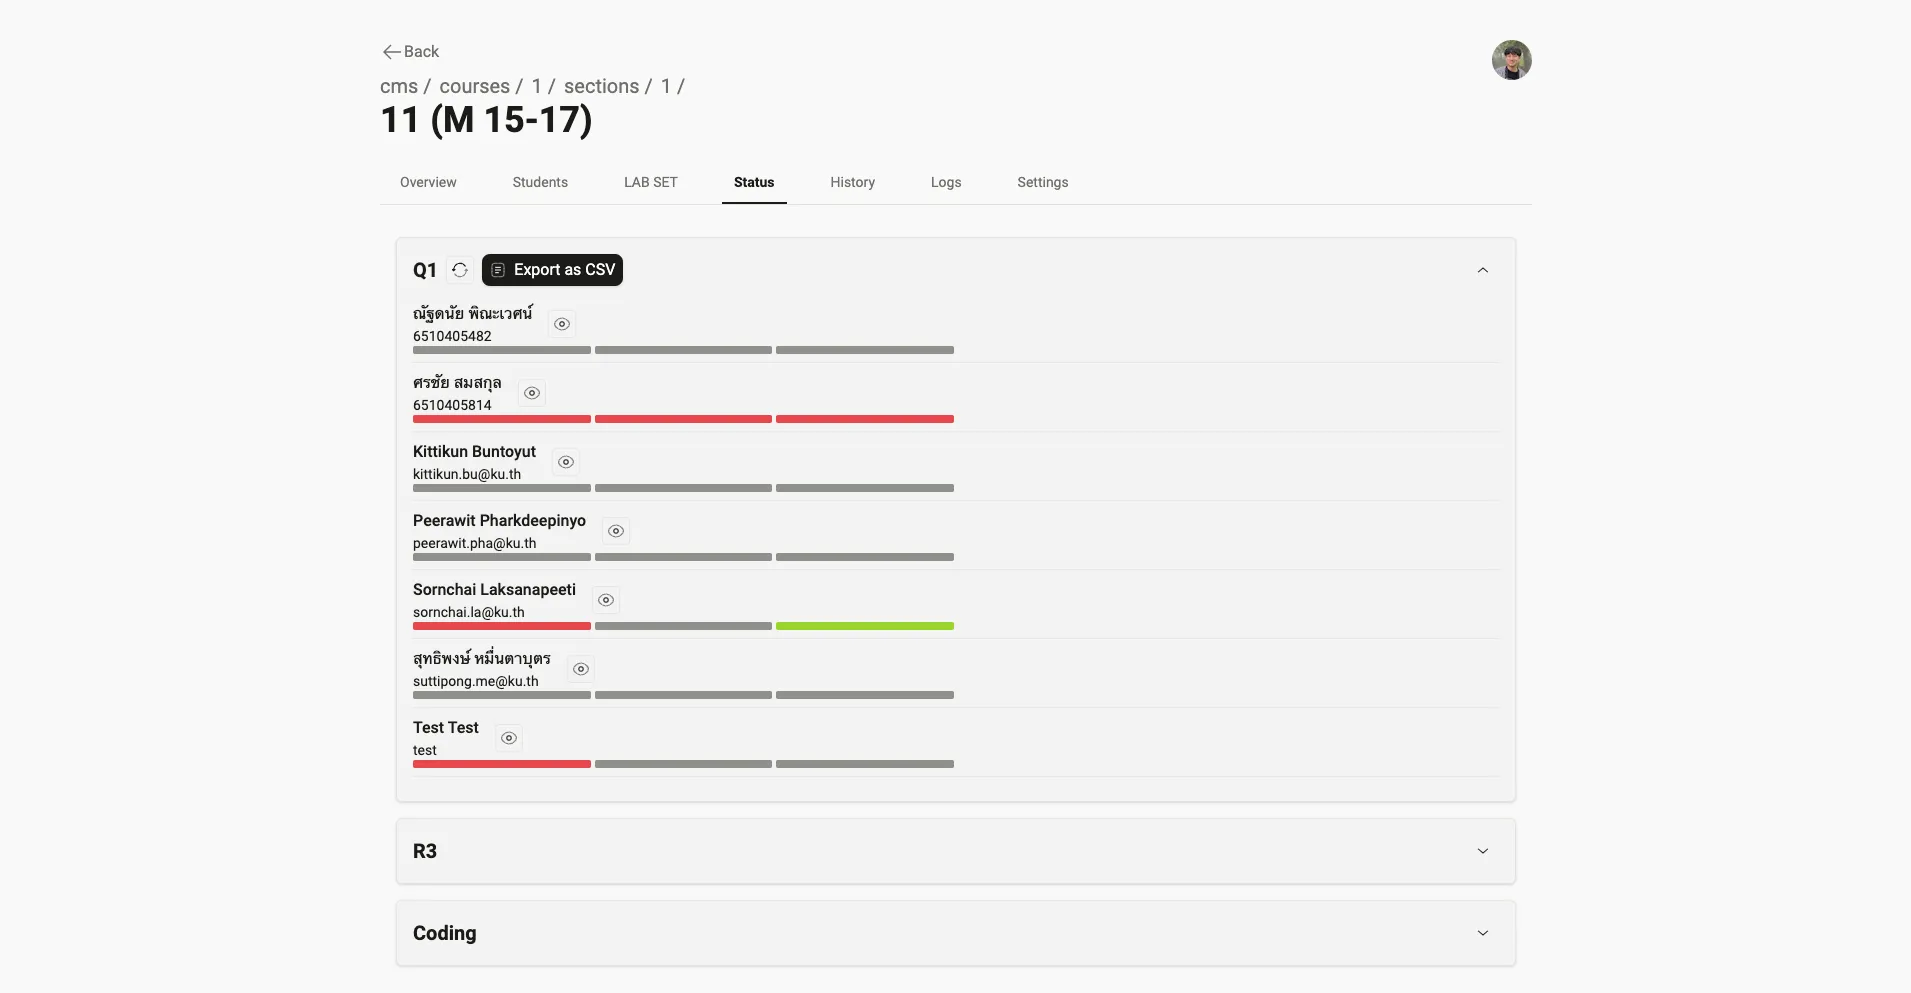Open eye icon for Sornchai Laksanapeeti
The height and width of the screenshot is (993, 1911).
pyautogui.click(x=606, y=600)
